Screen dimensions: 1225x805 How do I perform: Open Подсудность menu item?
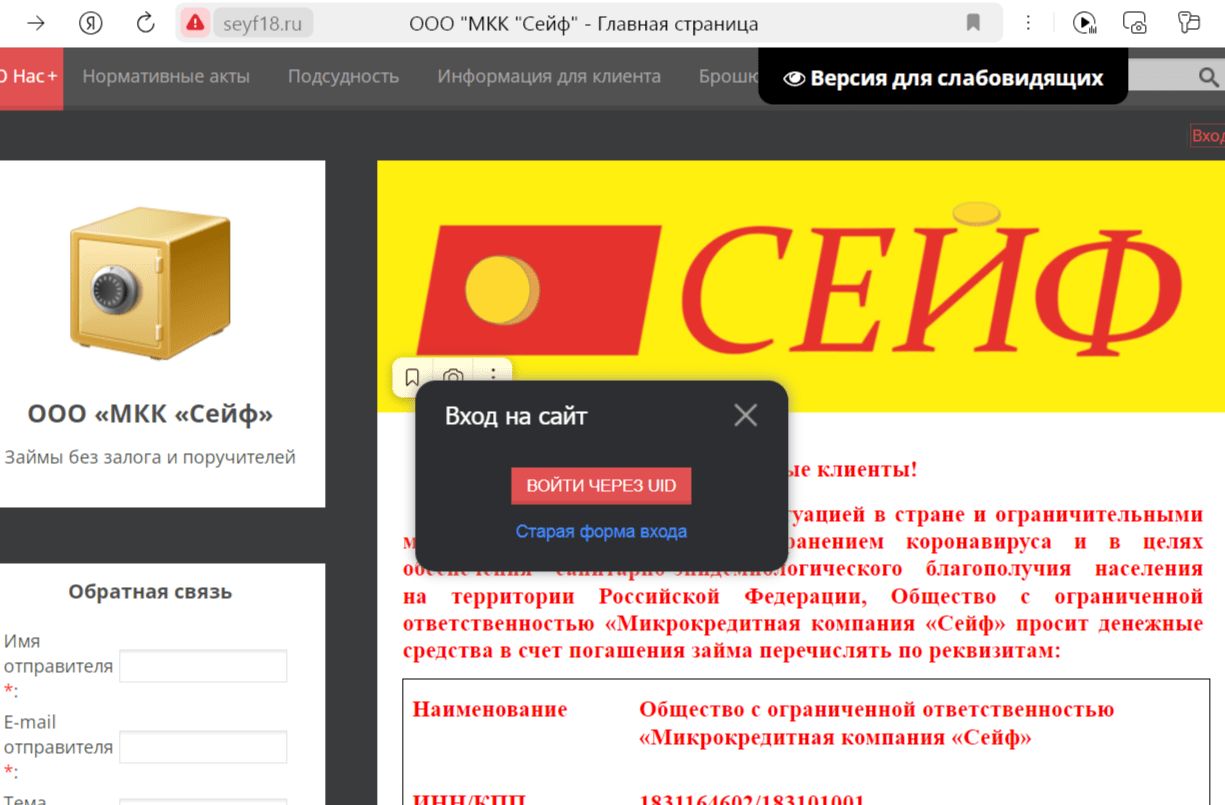tap(343, 77)
